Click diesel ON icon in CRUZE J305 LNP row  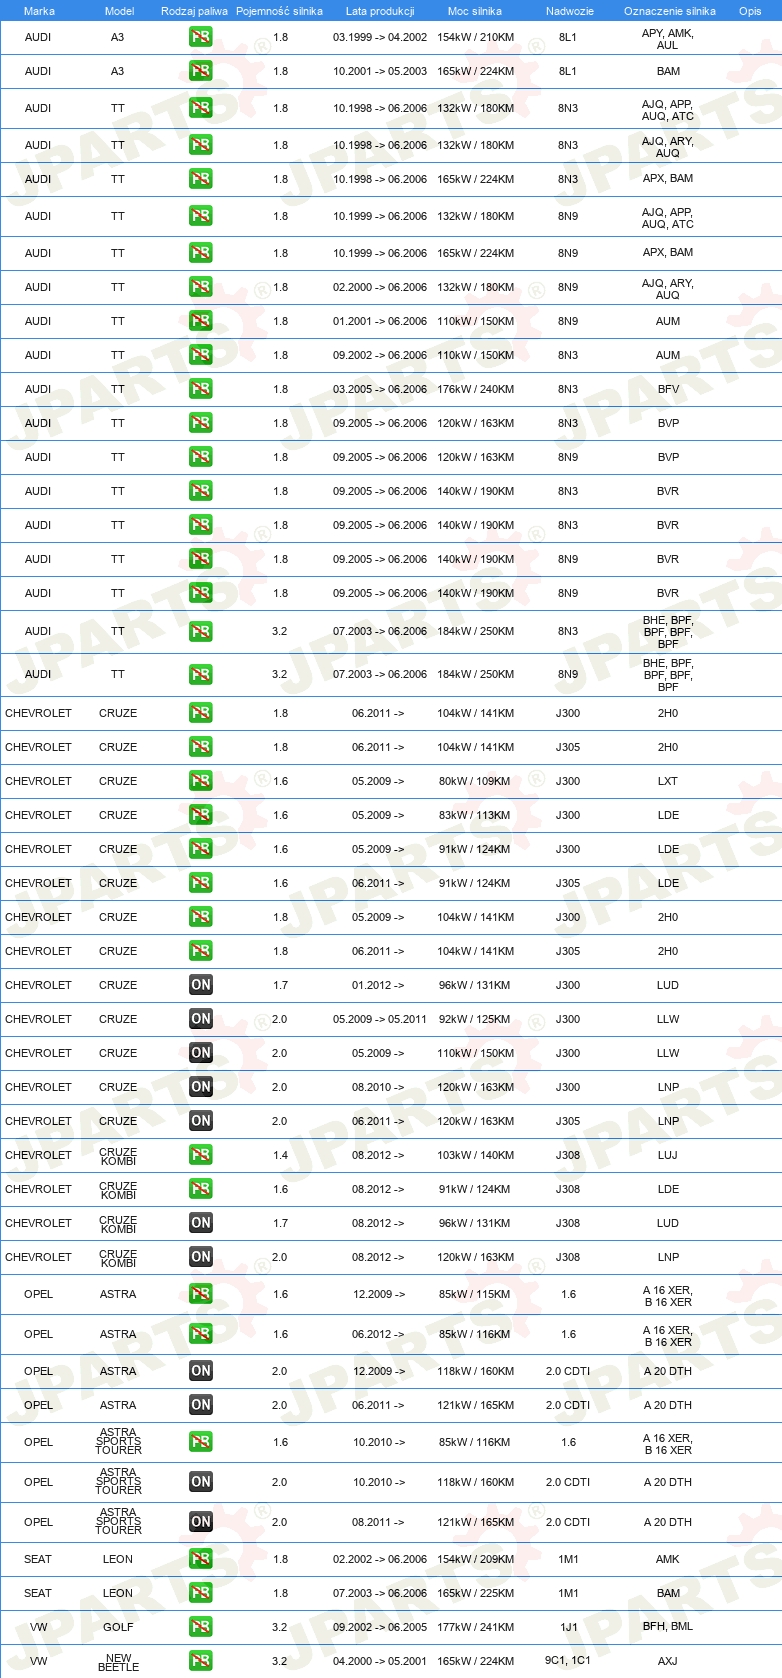[200, 1121]
